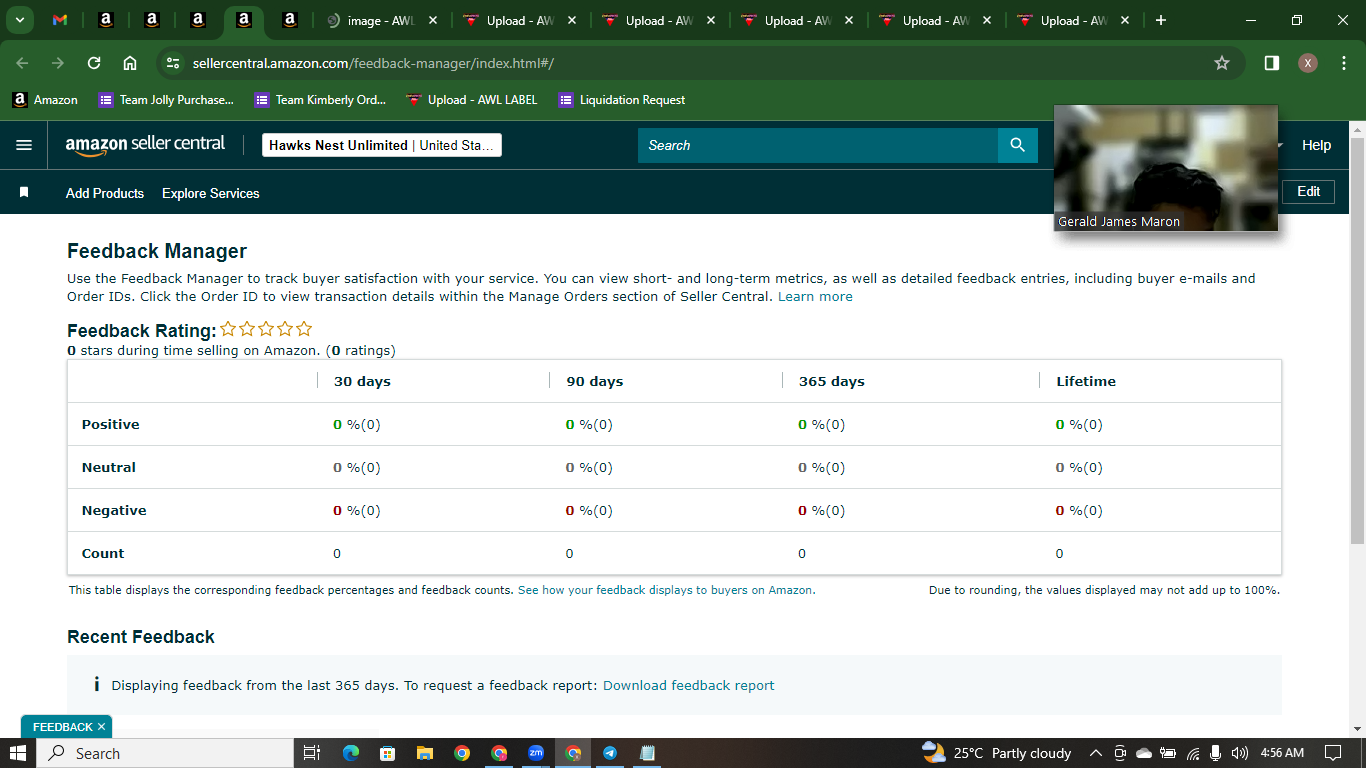Image resolution: width=1366 pixels, height=768 pixels.
Task: Open the Windows notification center
Action: (1333, 753)
